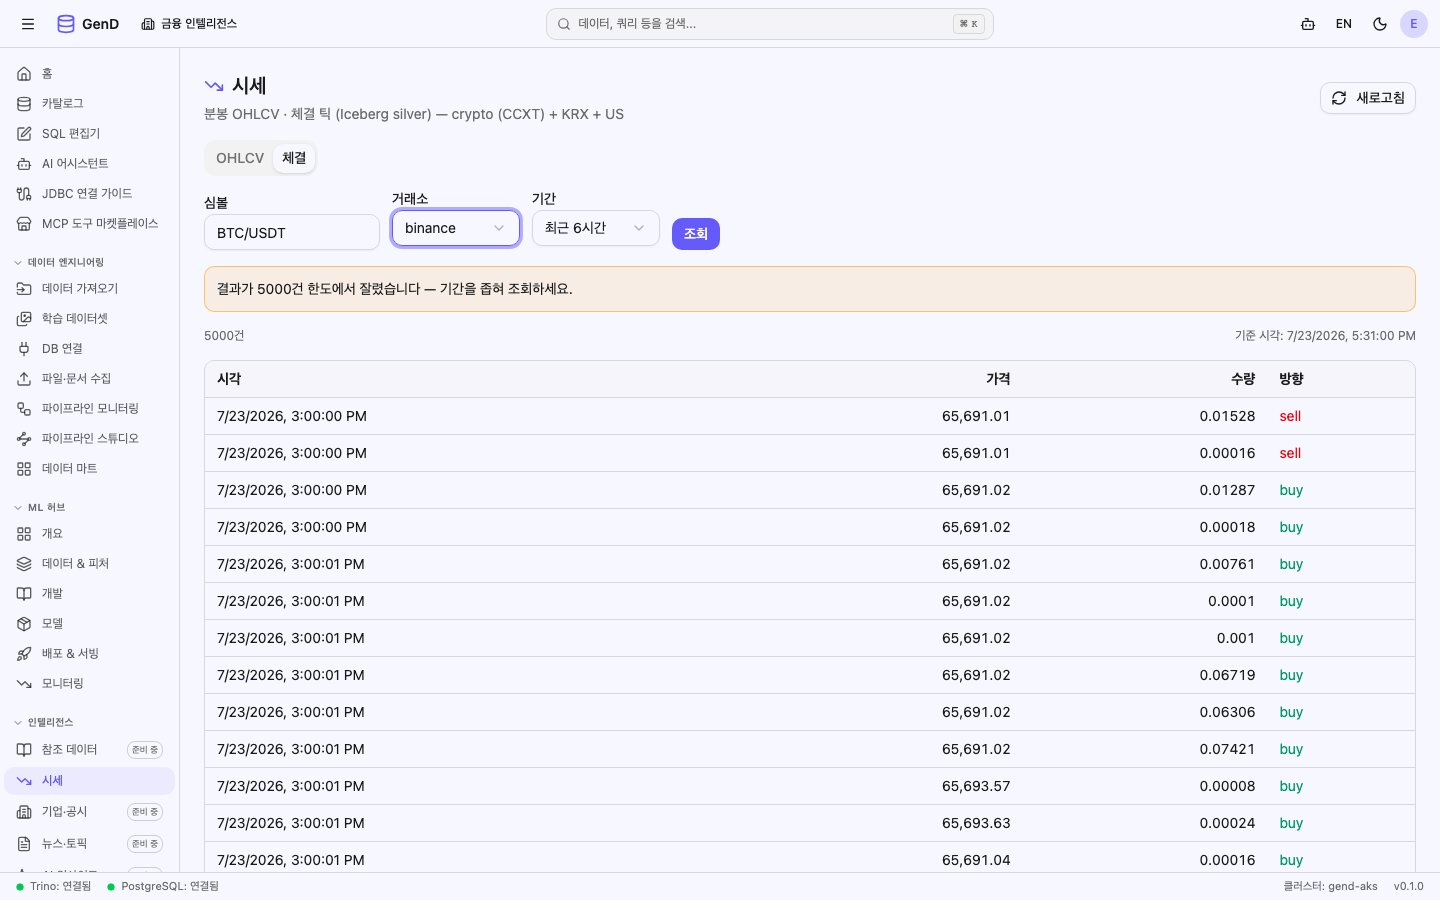Image resolution: width=1440 pixels, height=900 pixels.
Task: Open user avatar E menu
Action: (x=1414, y=24)
